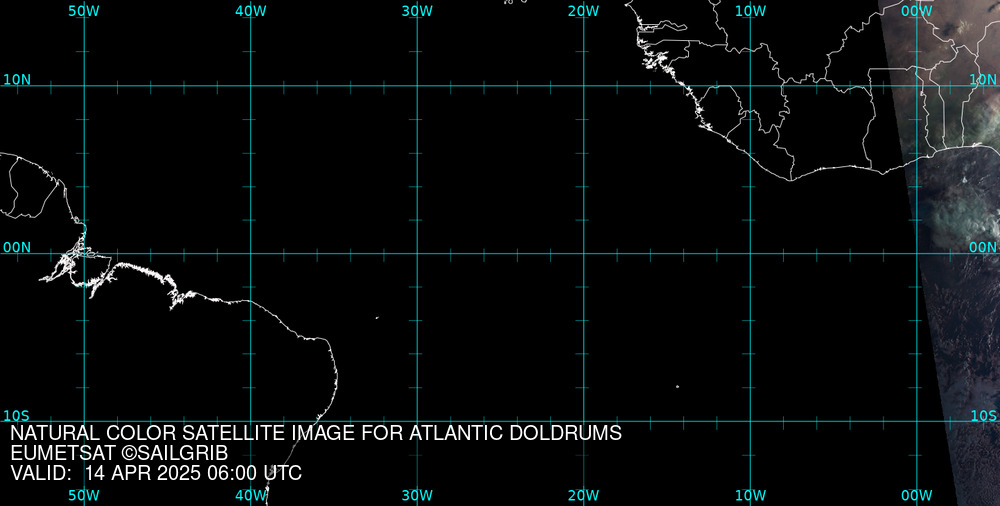Click the small island dot east of the Brazilian coast
Screen dimensions: 1000x506
click(377, 318)
